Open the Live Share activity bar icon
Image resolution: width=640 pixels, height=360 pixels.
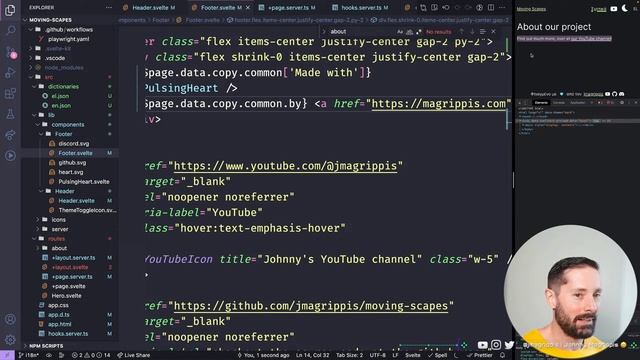pos(10,135)
